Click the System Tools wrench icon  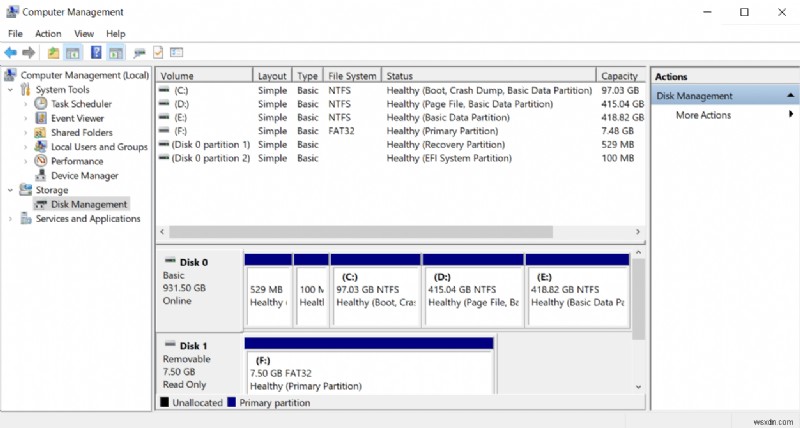click(x=26, y=89)
